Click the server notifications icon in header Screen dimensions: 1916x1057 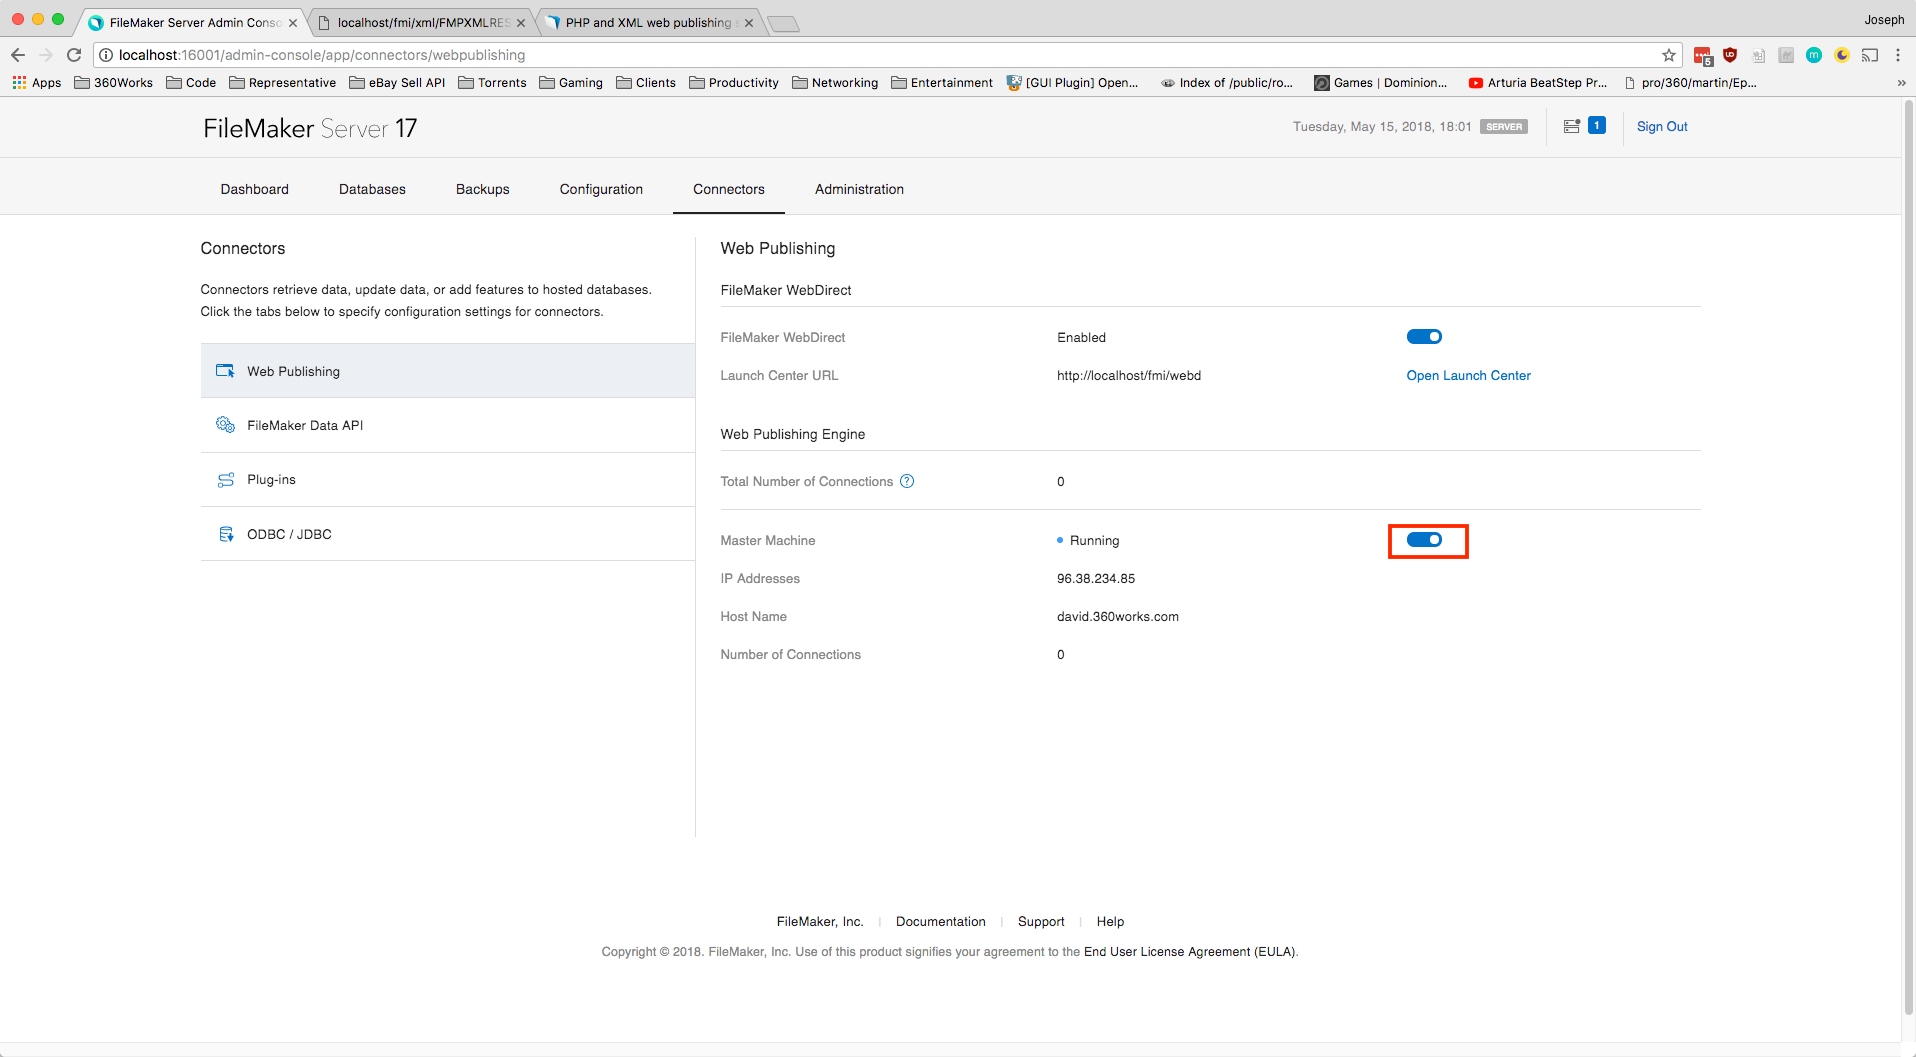(x=1572, y=126)
